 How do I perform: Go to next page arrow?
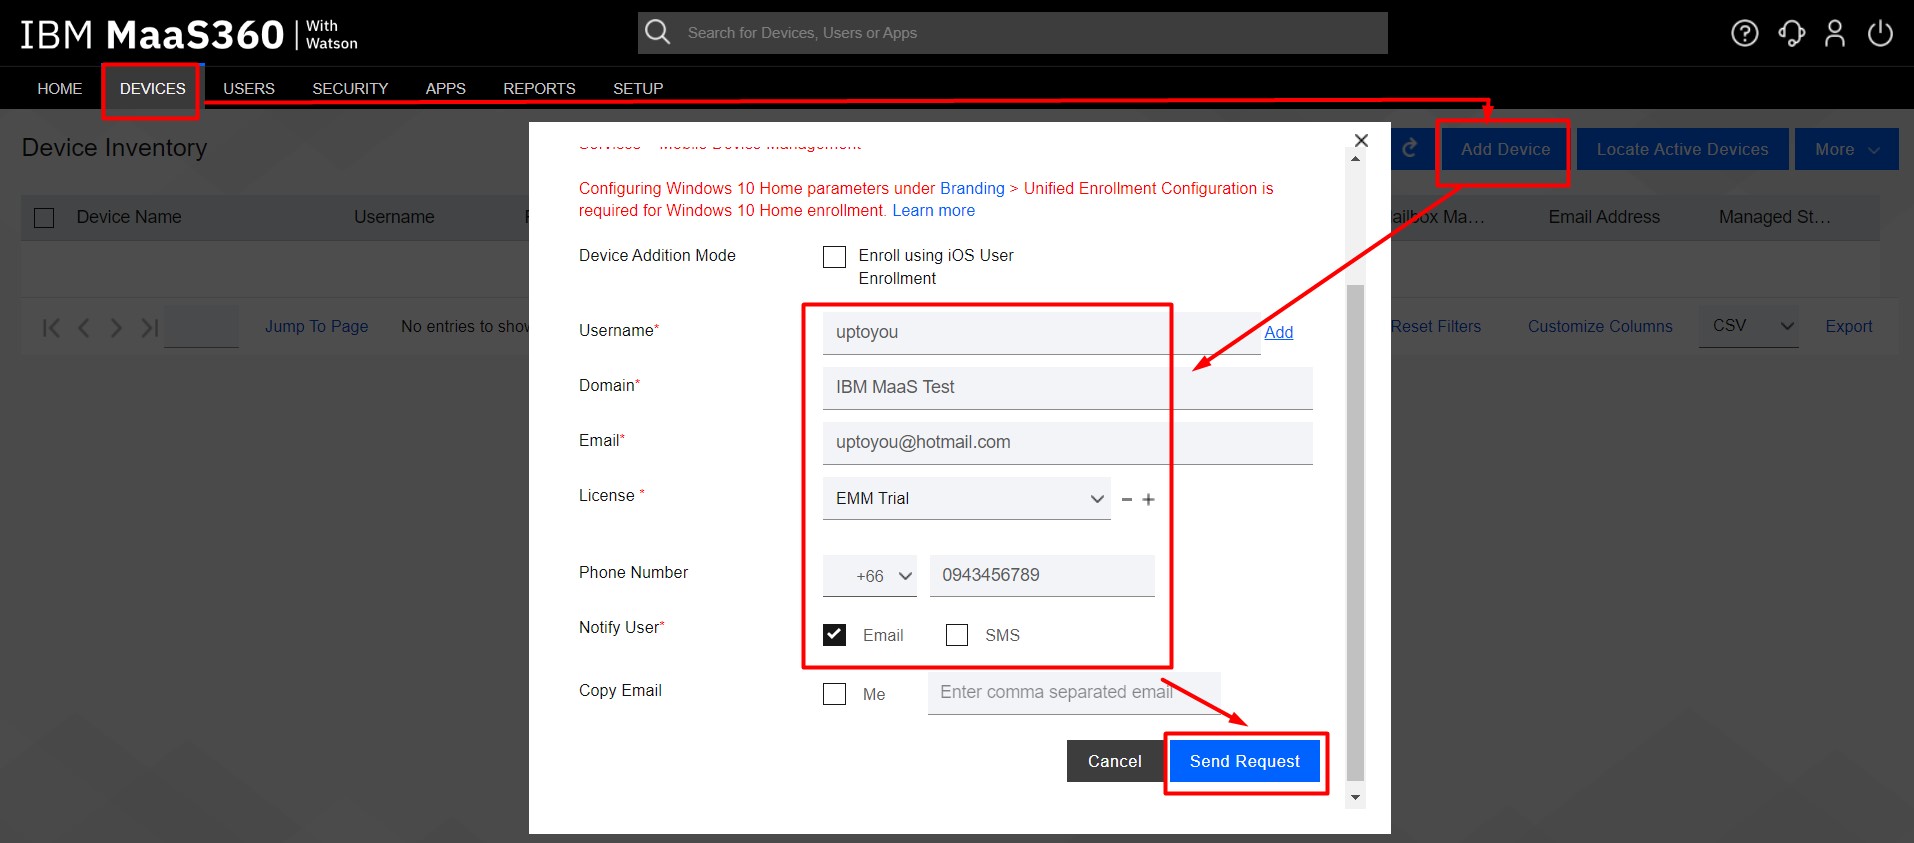tap(116, 327)
